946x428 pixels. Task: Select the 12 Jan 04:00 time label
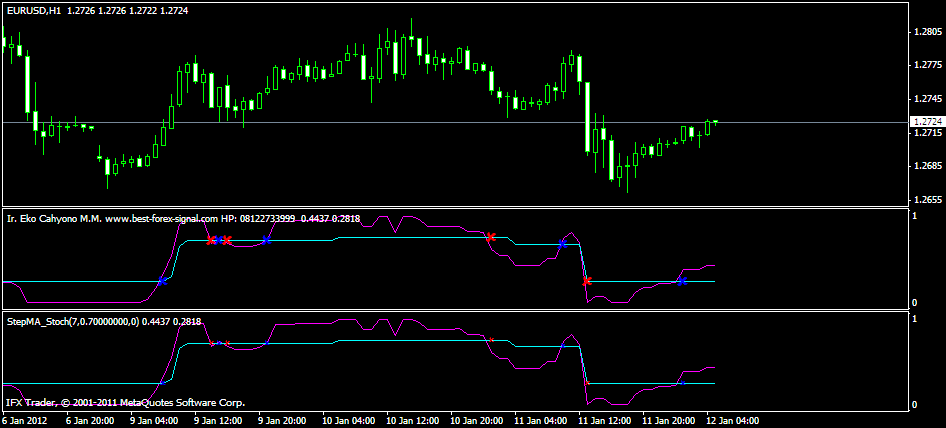[734, 420]
